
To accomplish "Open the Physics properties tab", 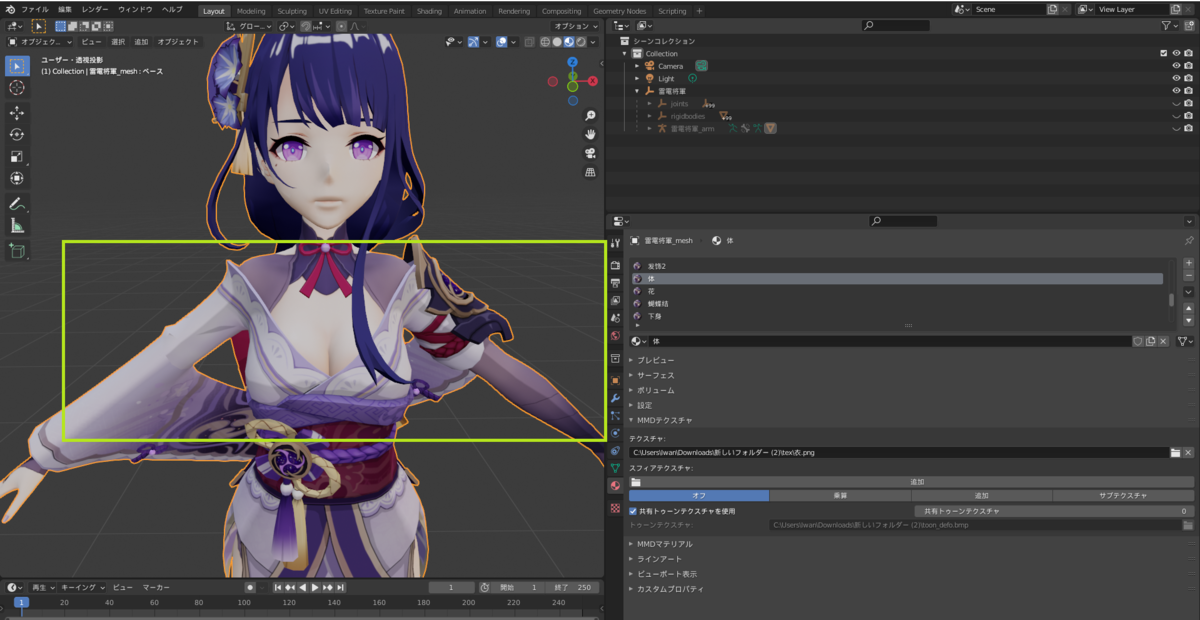I will (x=615, y=433).
